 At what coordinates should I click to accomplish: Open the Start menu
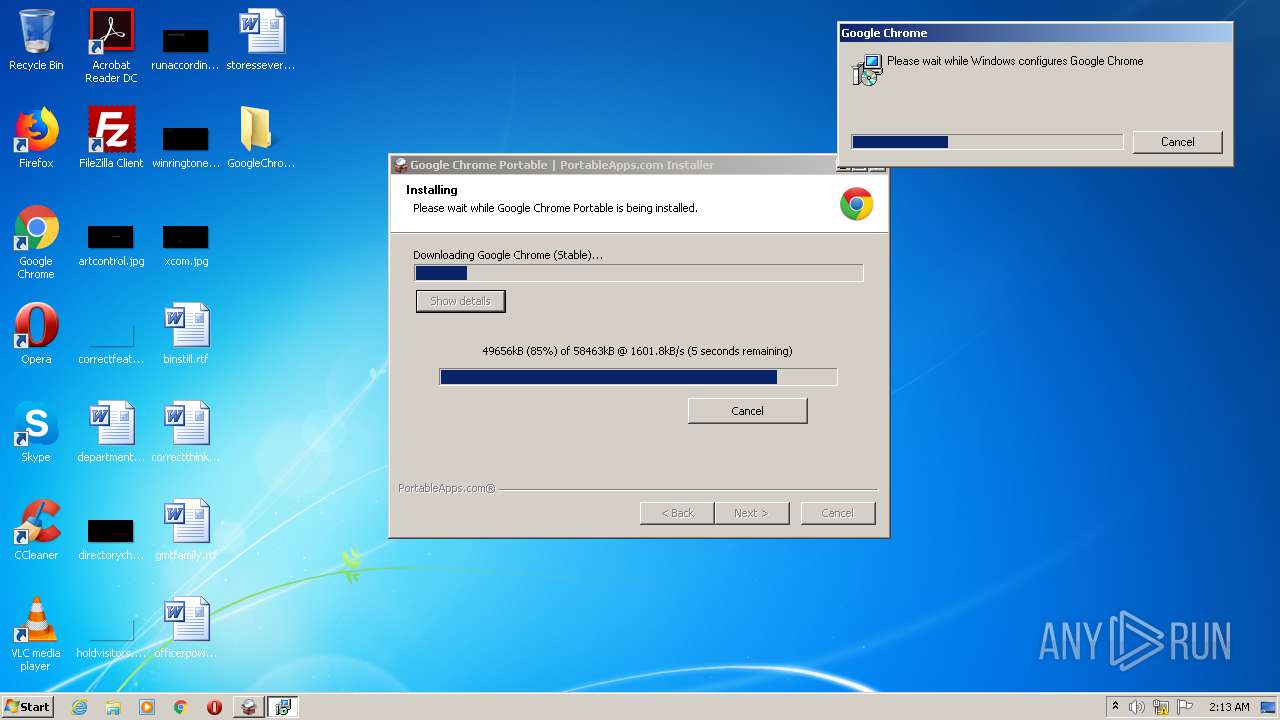click(28, 707)
